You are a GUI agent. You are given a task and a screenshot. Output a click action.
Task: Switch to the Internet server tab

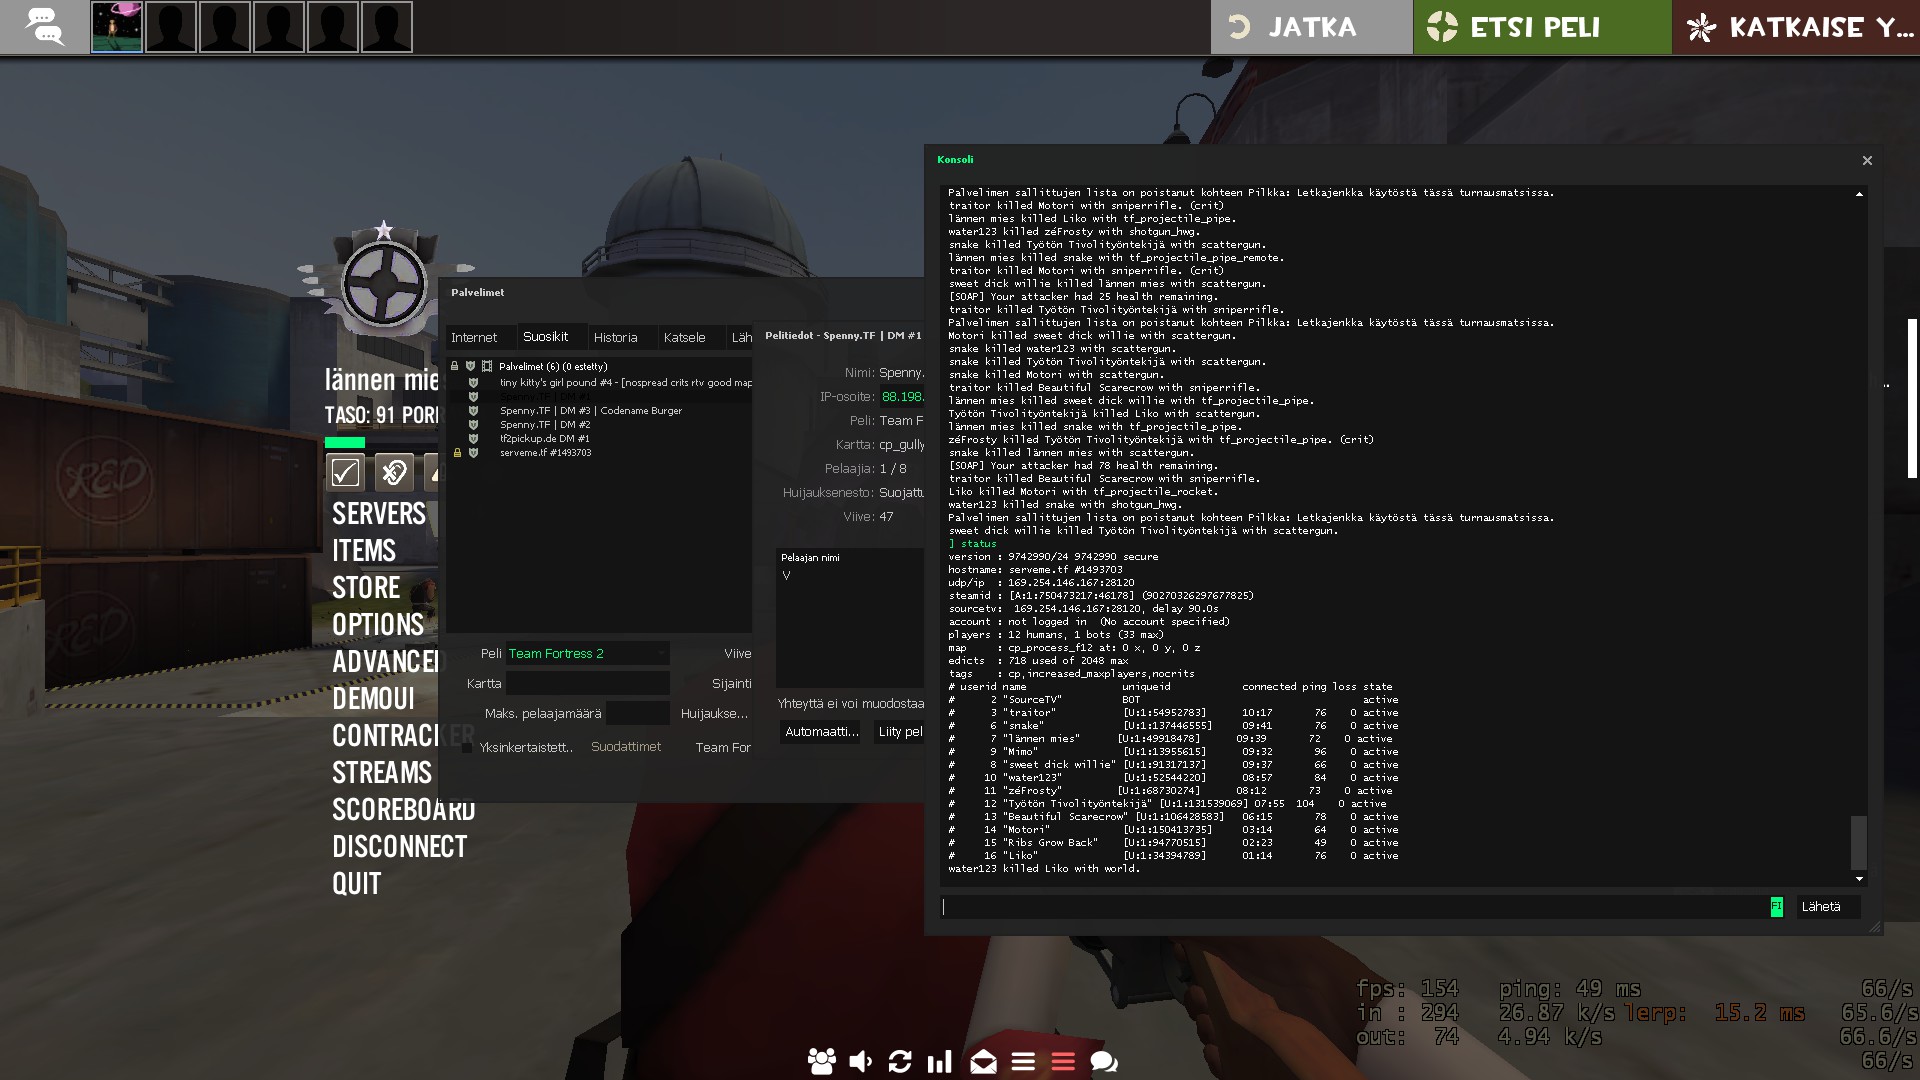point(474,338)
